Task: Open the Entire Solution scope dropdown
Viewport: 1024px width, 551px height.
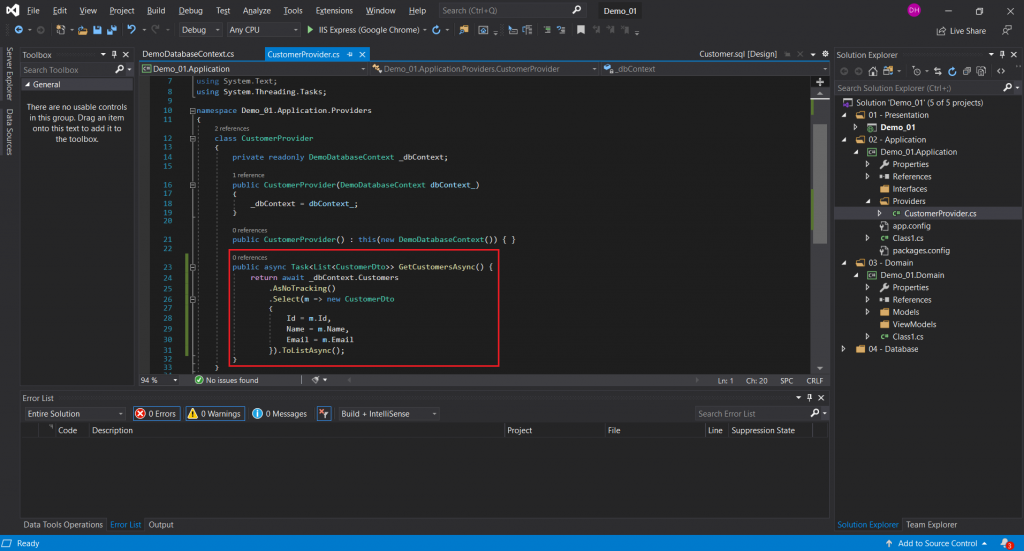Action: click(75, 413)
